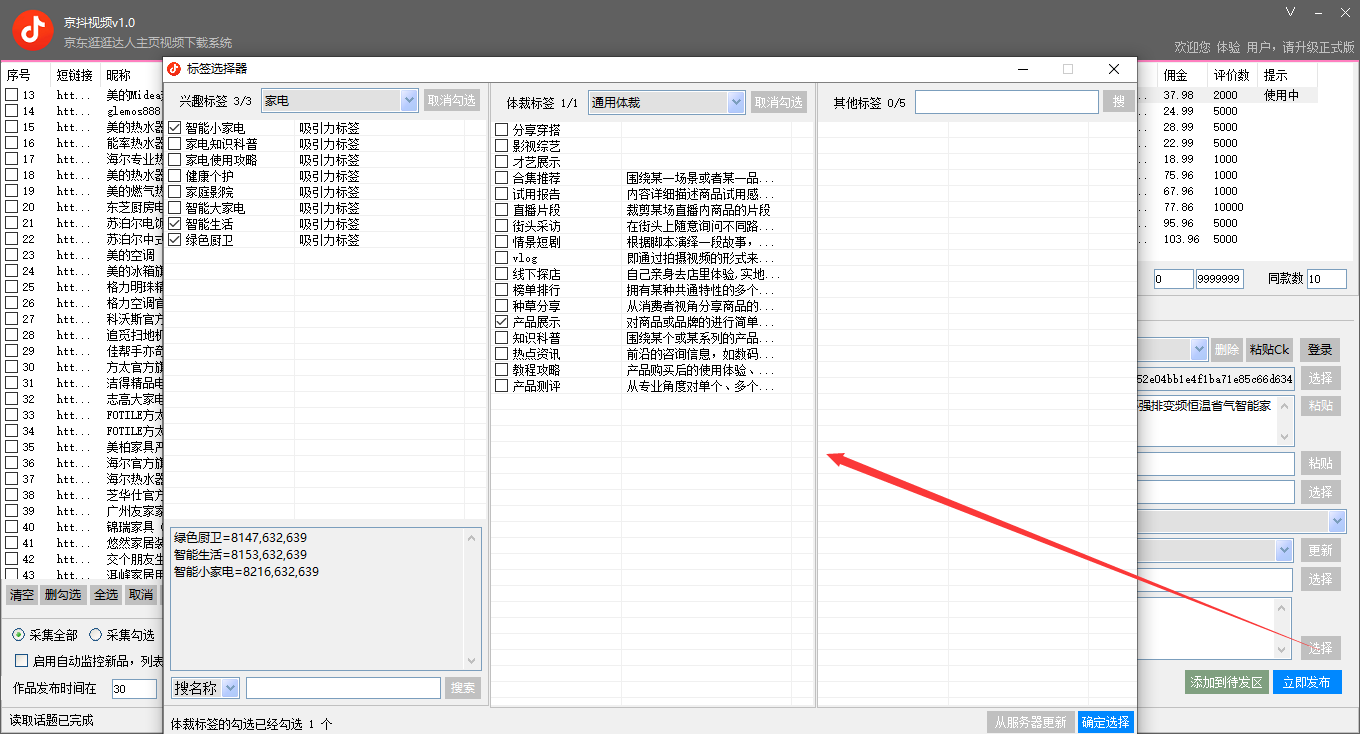Click 确定选择 to confirm tags

click(1106, 722)
